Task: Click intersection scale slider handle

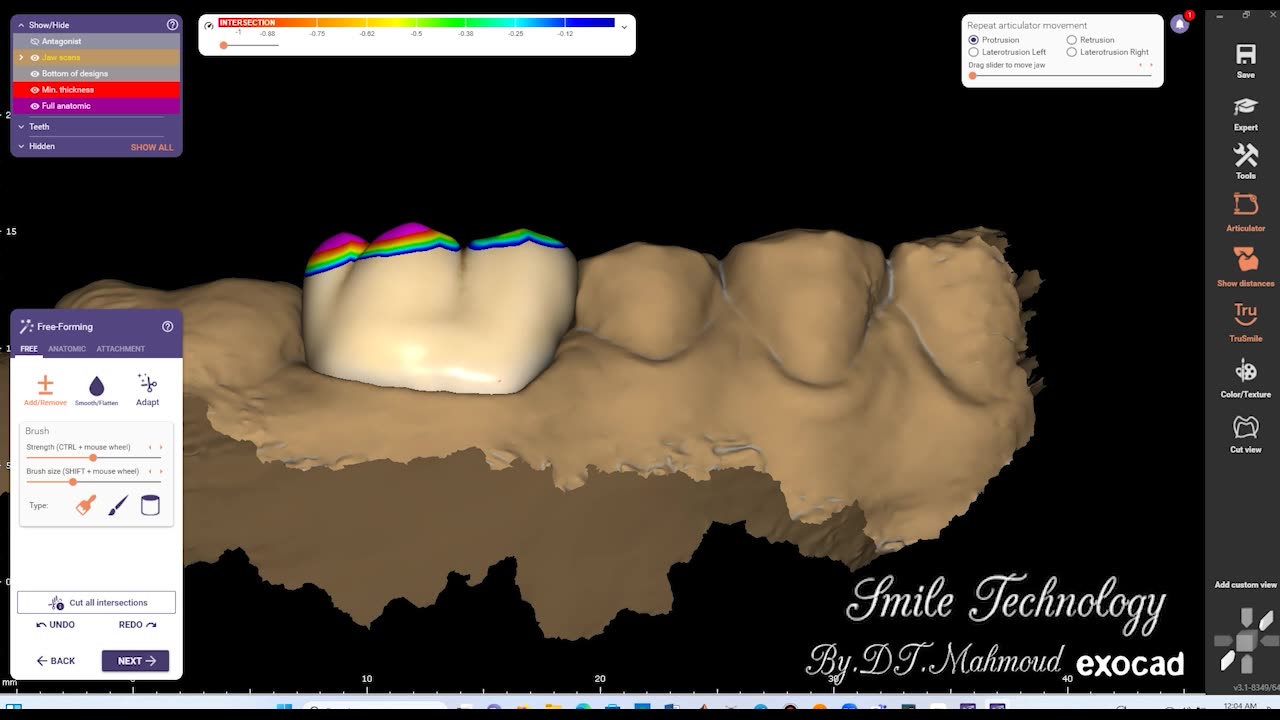Action: [223, 45]
